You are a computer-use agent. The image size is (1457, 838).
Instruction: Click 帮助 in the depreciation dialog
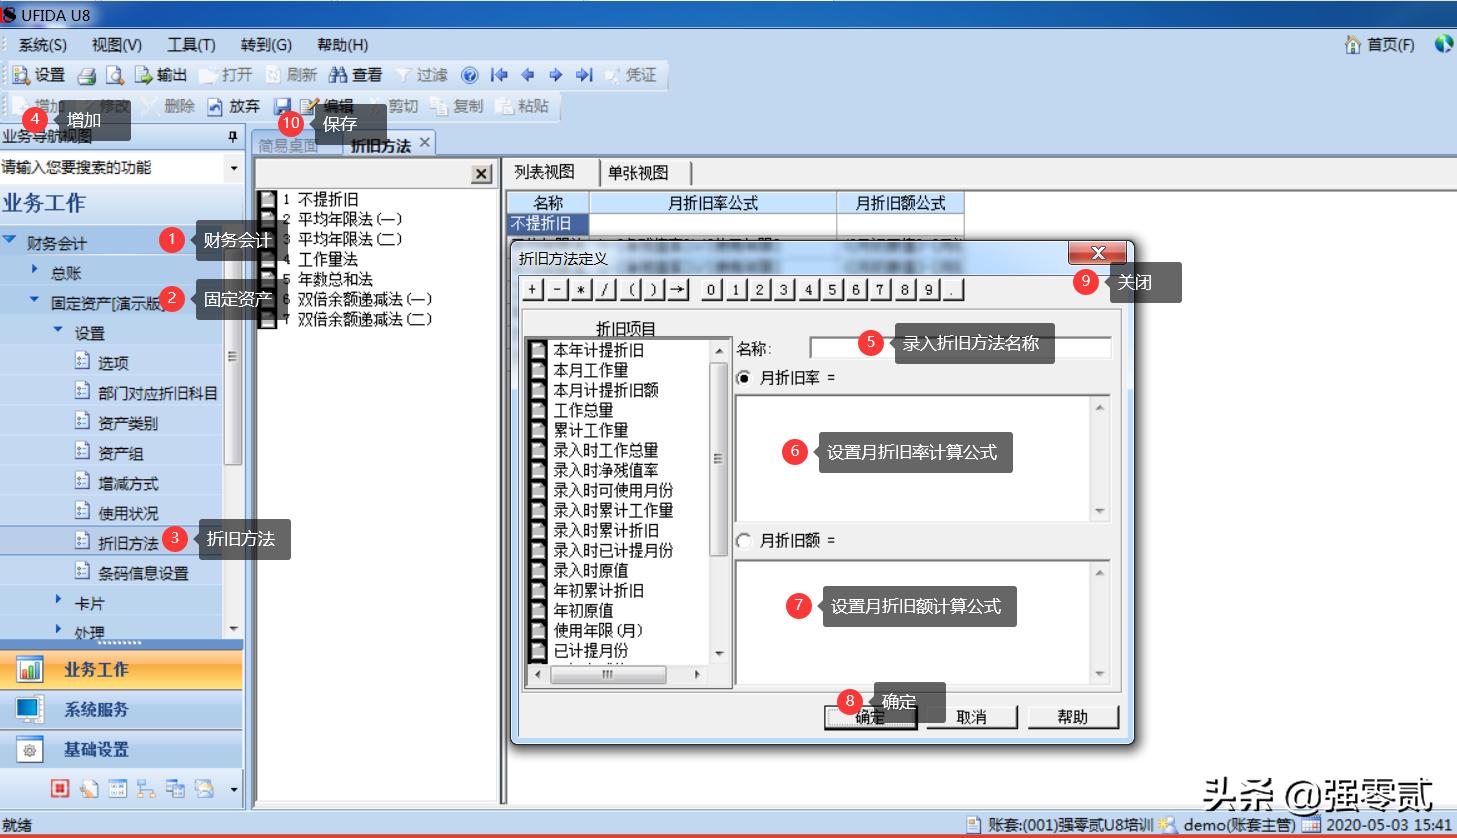point(1072,716)
